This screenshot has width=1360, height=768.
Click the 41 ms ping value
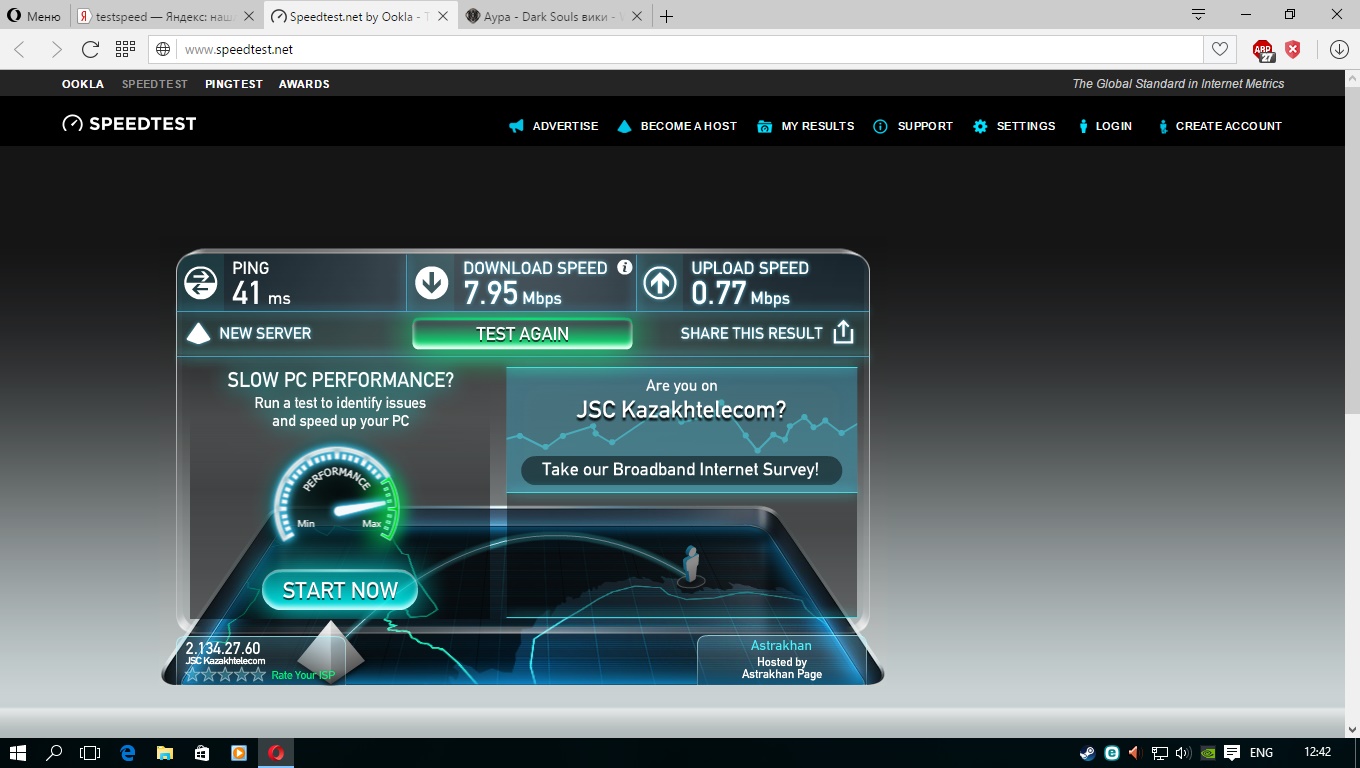[261, 293]
